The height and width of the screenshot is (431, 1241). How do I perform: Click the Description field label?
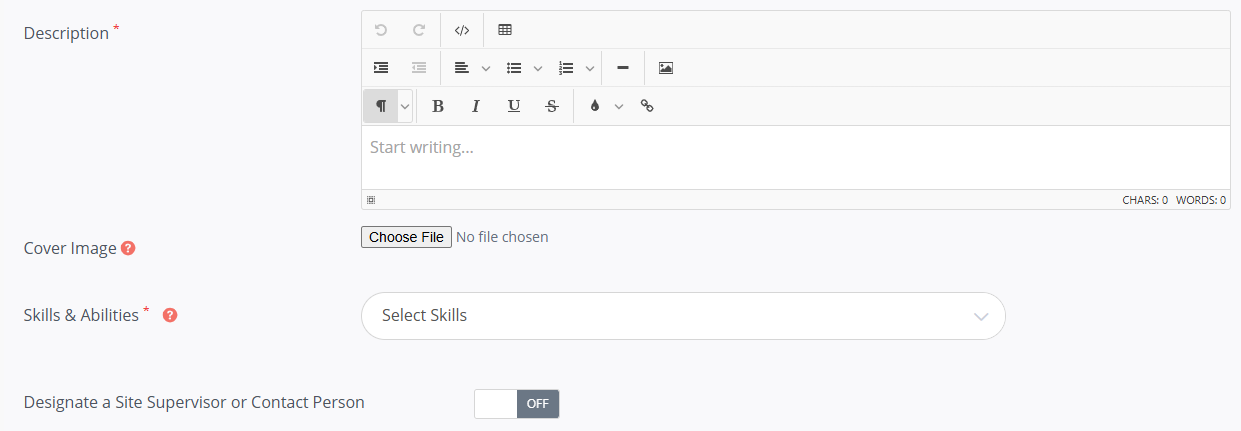tap(66, 33)
